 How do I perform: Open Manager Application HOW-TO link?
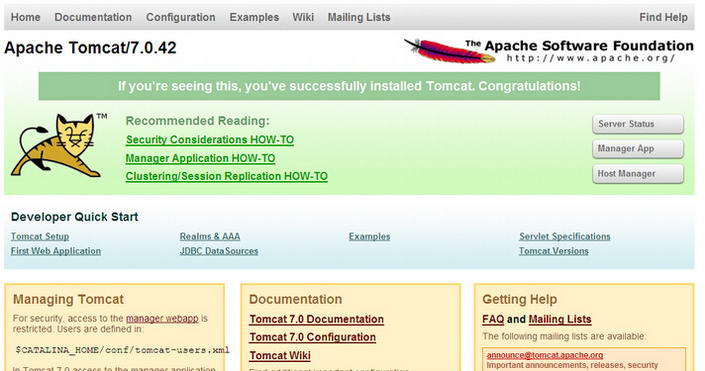click(x=200, y=158)
